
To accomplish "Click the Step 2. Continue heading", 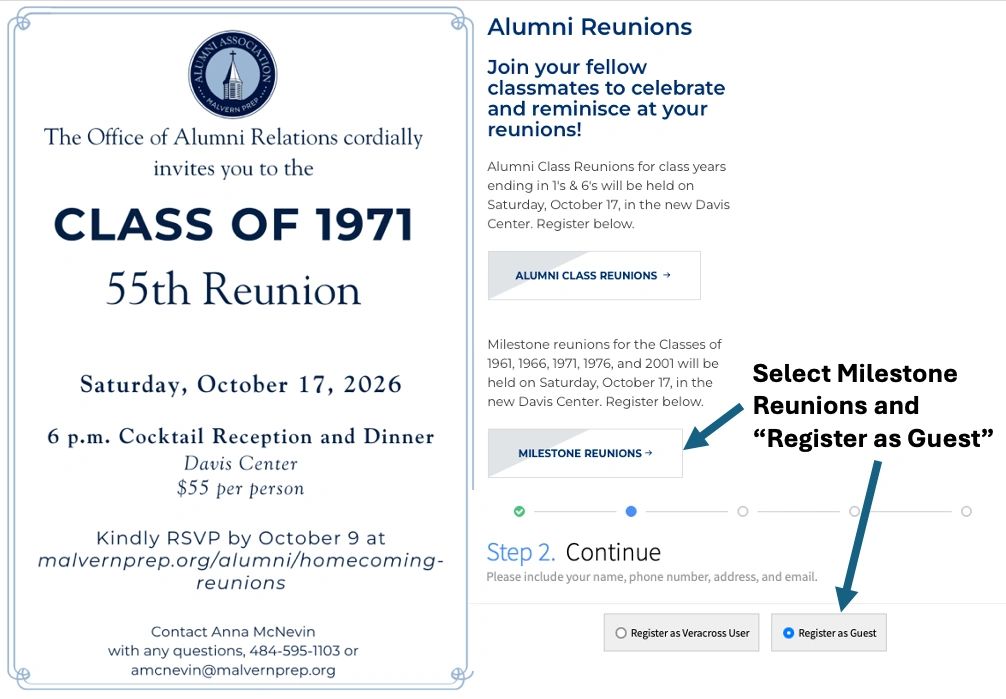I will [574, 552].
